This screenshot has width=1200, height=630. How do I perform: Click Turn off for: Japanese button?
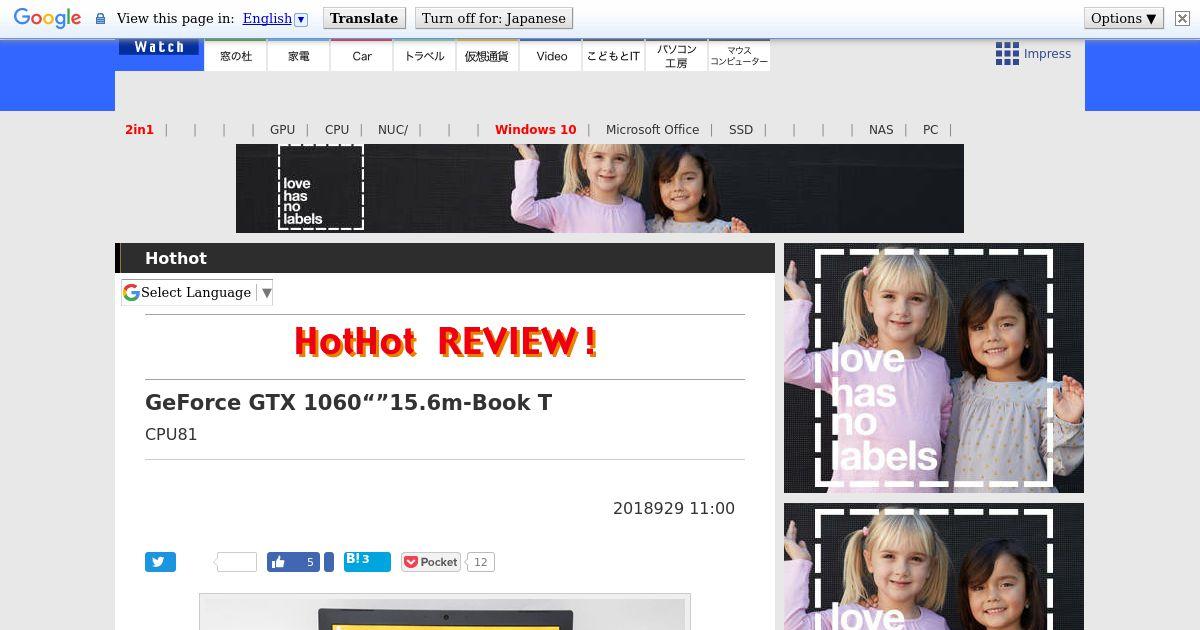pos(494,18)
